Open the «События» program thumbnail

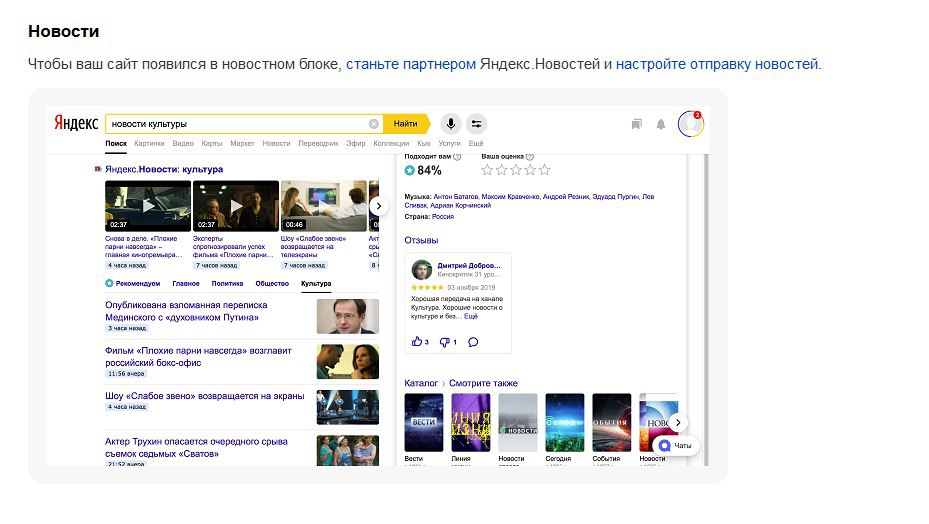coord(611,423)
